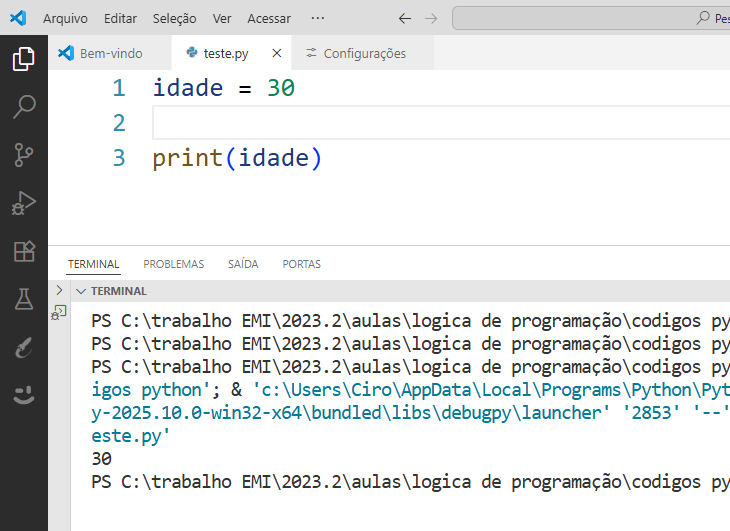Switch to the PROBLEMAS panel tab

coord(173,264)
